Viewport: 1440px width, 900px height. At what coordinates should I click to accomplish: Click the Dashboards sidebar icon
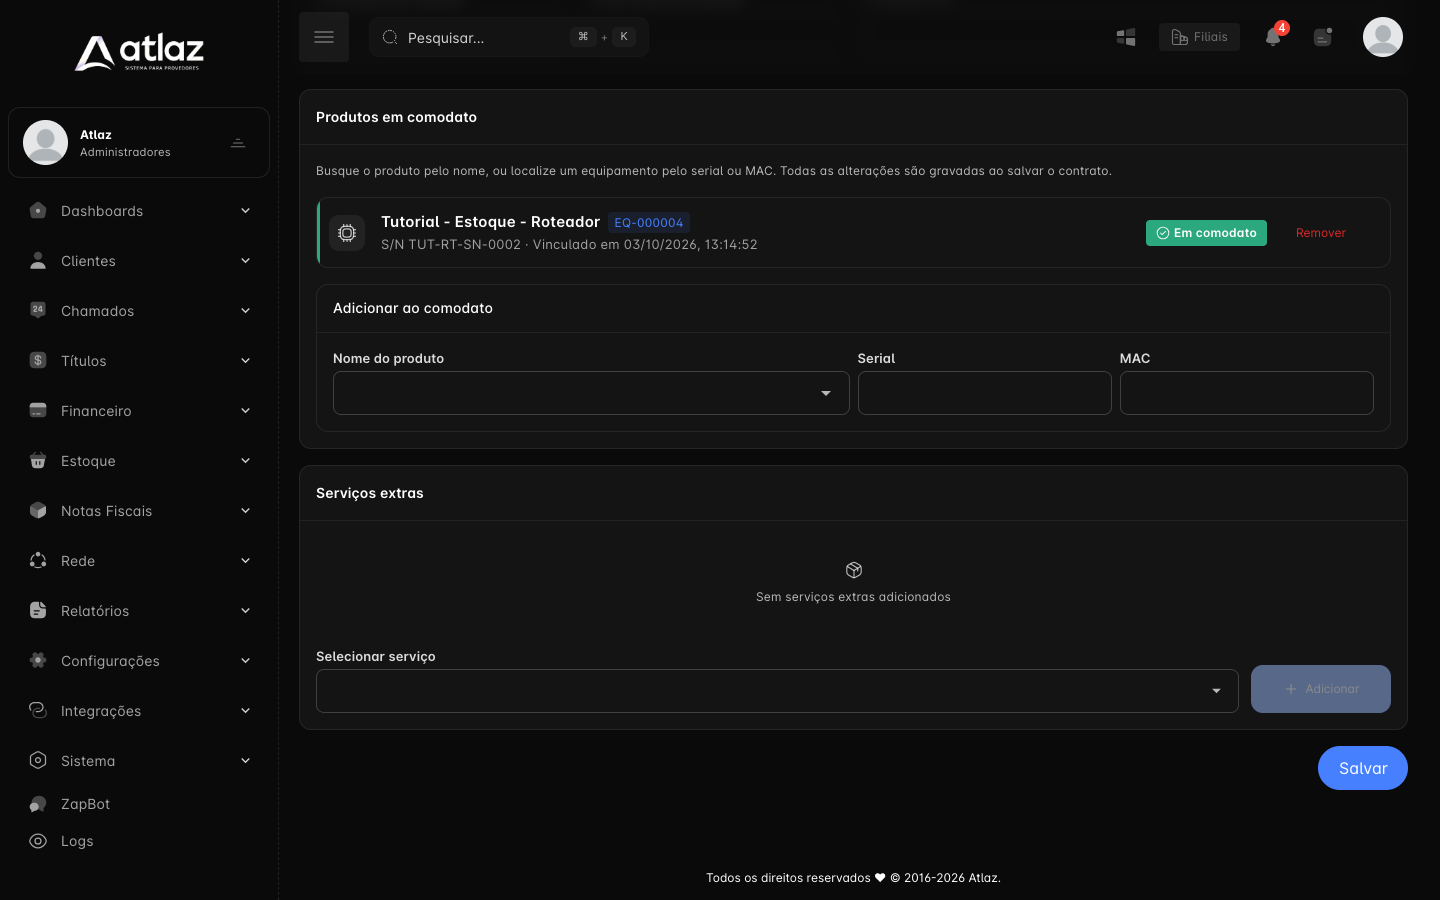point(38,211)
